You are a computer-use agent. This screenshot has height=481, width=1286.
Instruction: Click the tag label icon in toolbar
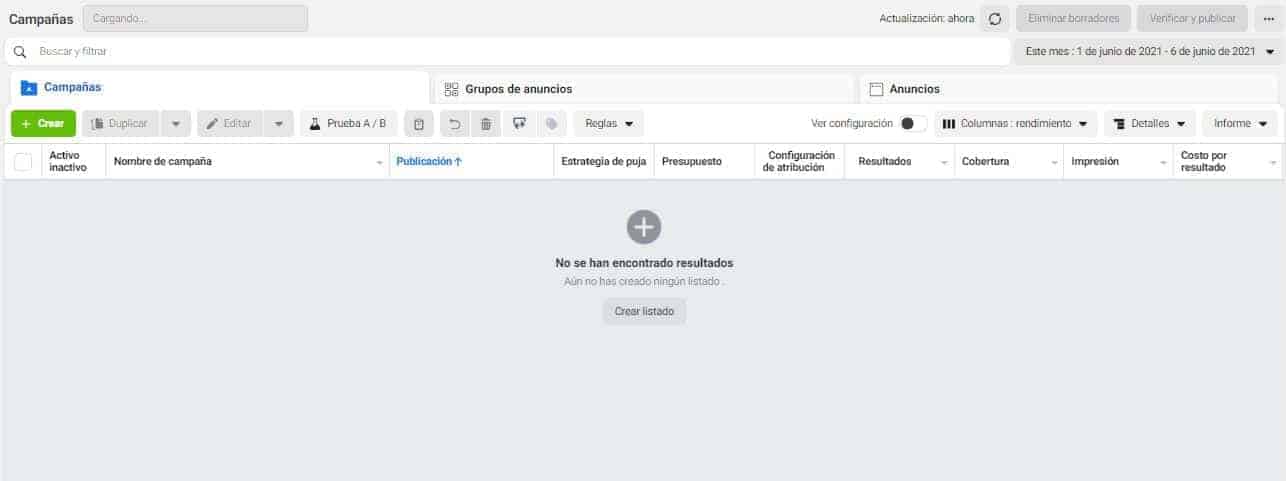pyautogui.click(x=551, y=124)
